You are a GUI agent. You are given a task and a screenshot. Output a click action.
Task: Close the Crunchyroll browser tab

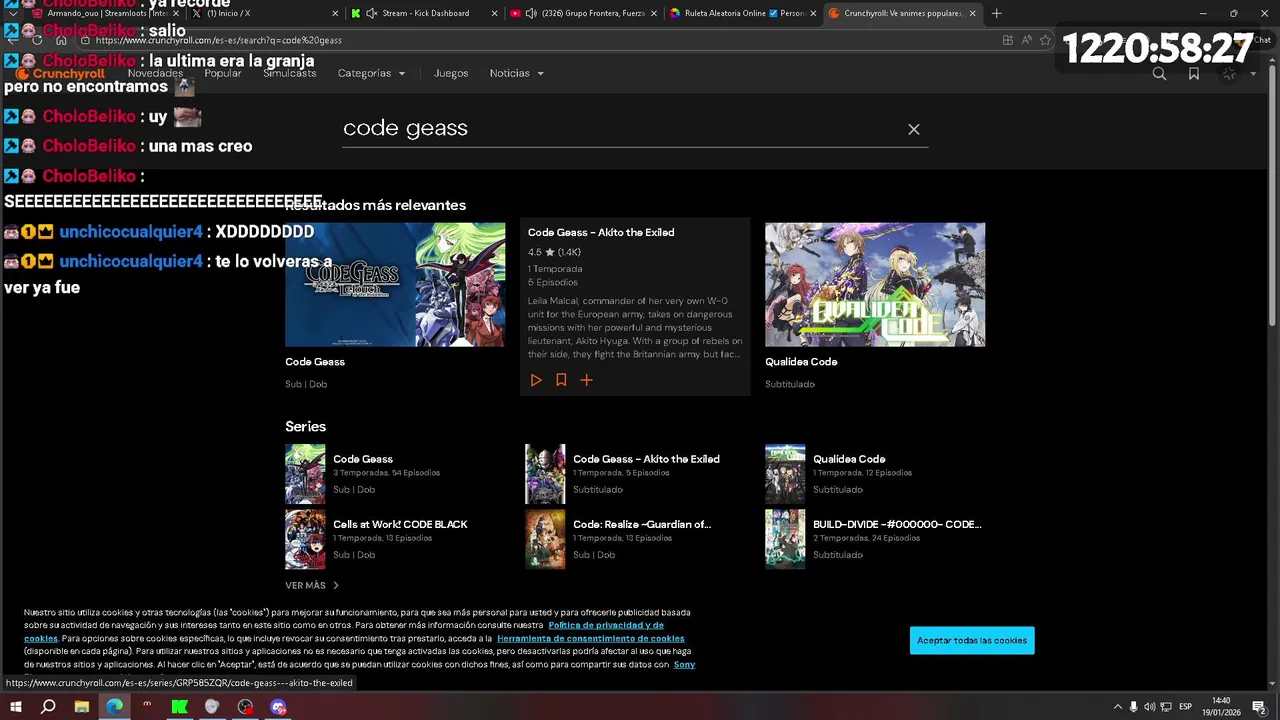tap(972, 13)
